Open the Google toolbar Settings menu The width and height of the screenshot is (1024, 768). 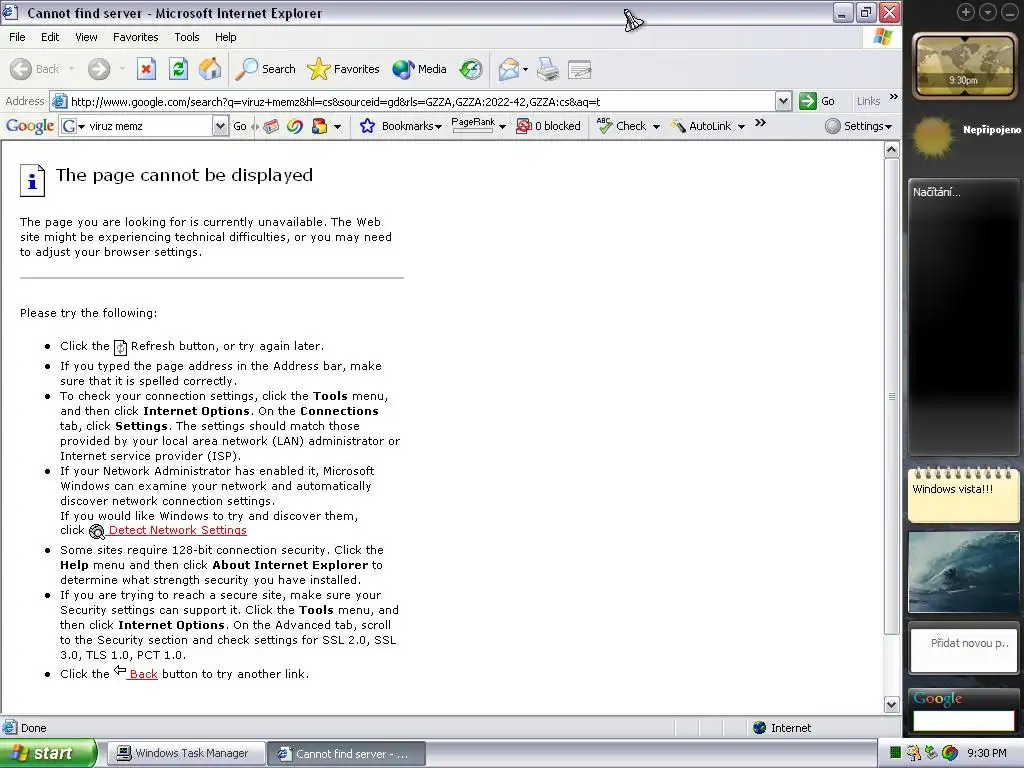click(x=859, y=126)
